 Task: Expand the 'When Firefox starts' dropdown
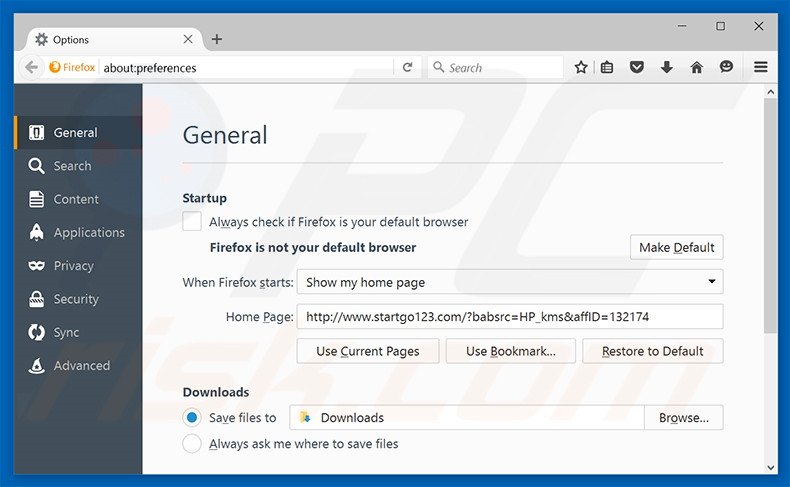(510, 282)
